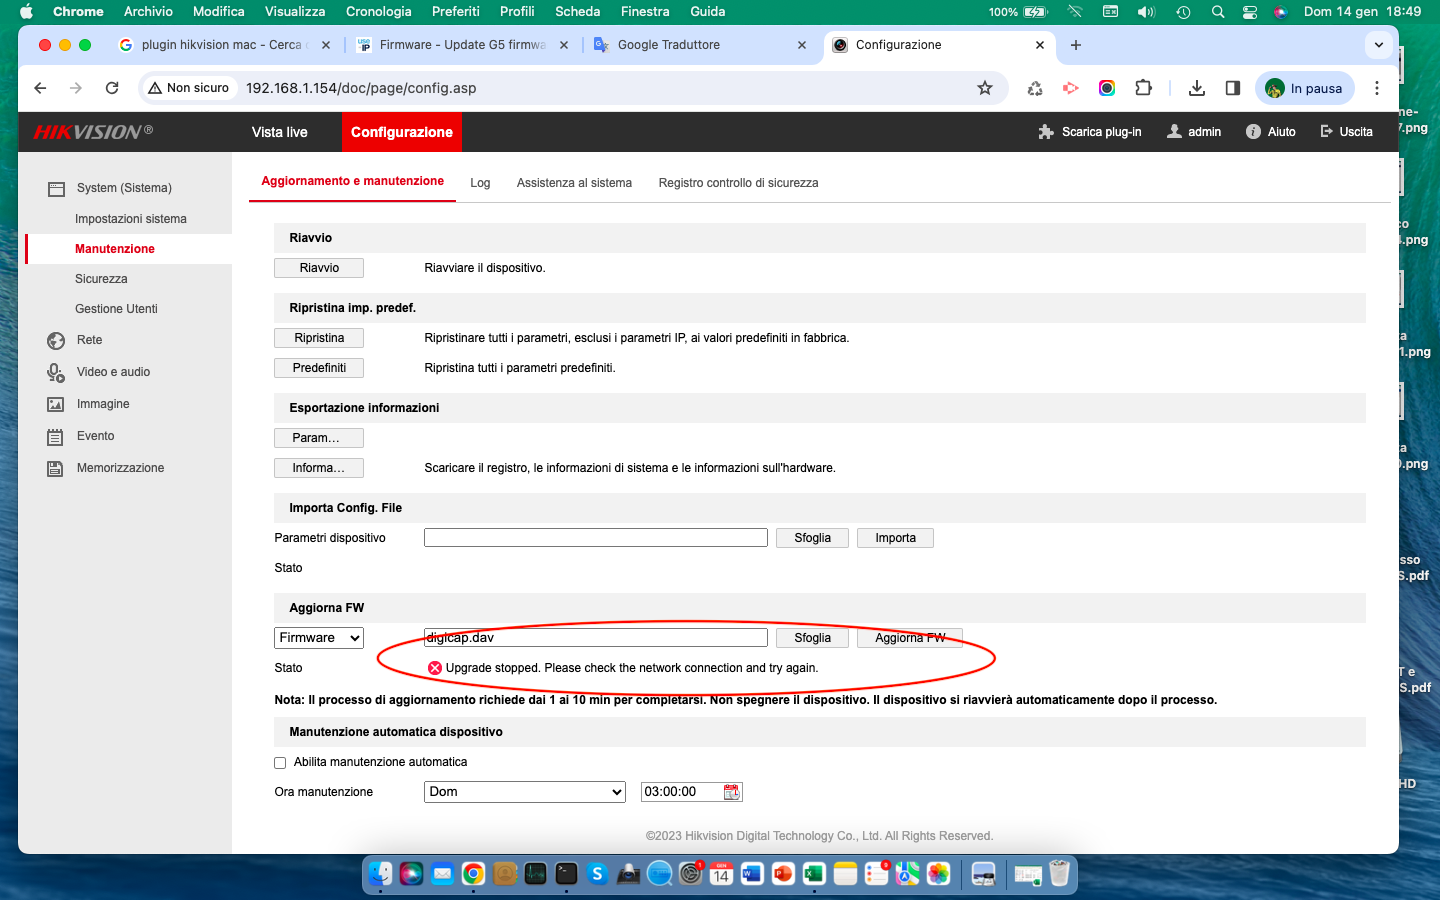Open Aiuto help info icon

1253,132
